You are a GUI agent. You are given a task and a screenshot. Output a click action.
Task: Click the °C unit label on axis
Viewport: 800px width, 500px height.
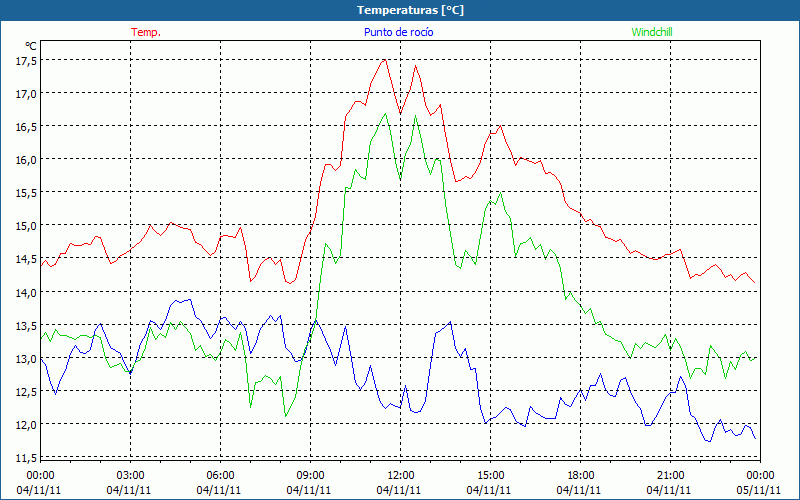click(31, 46)
